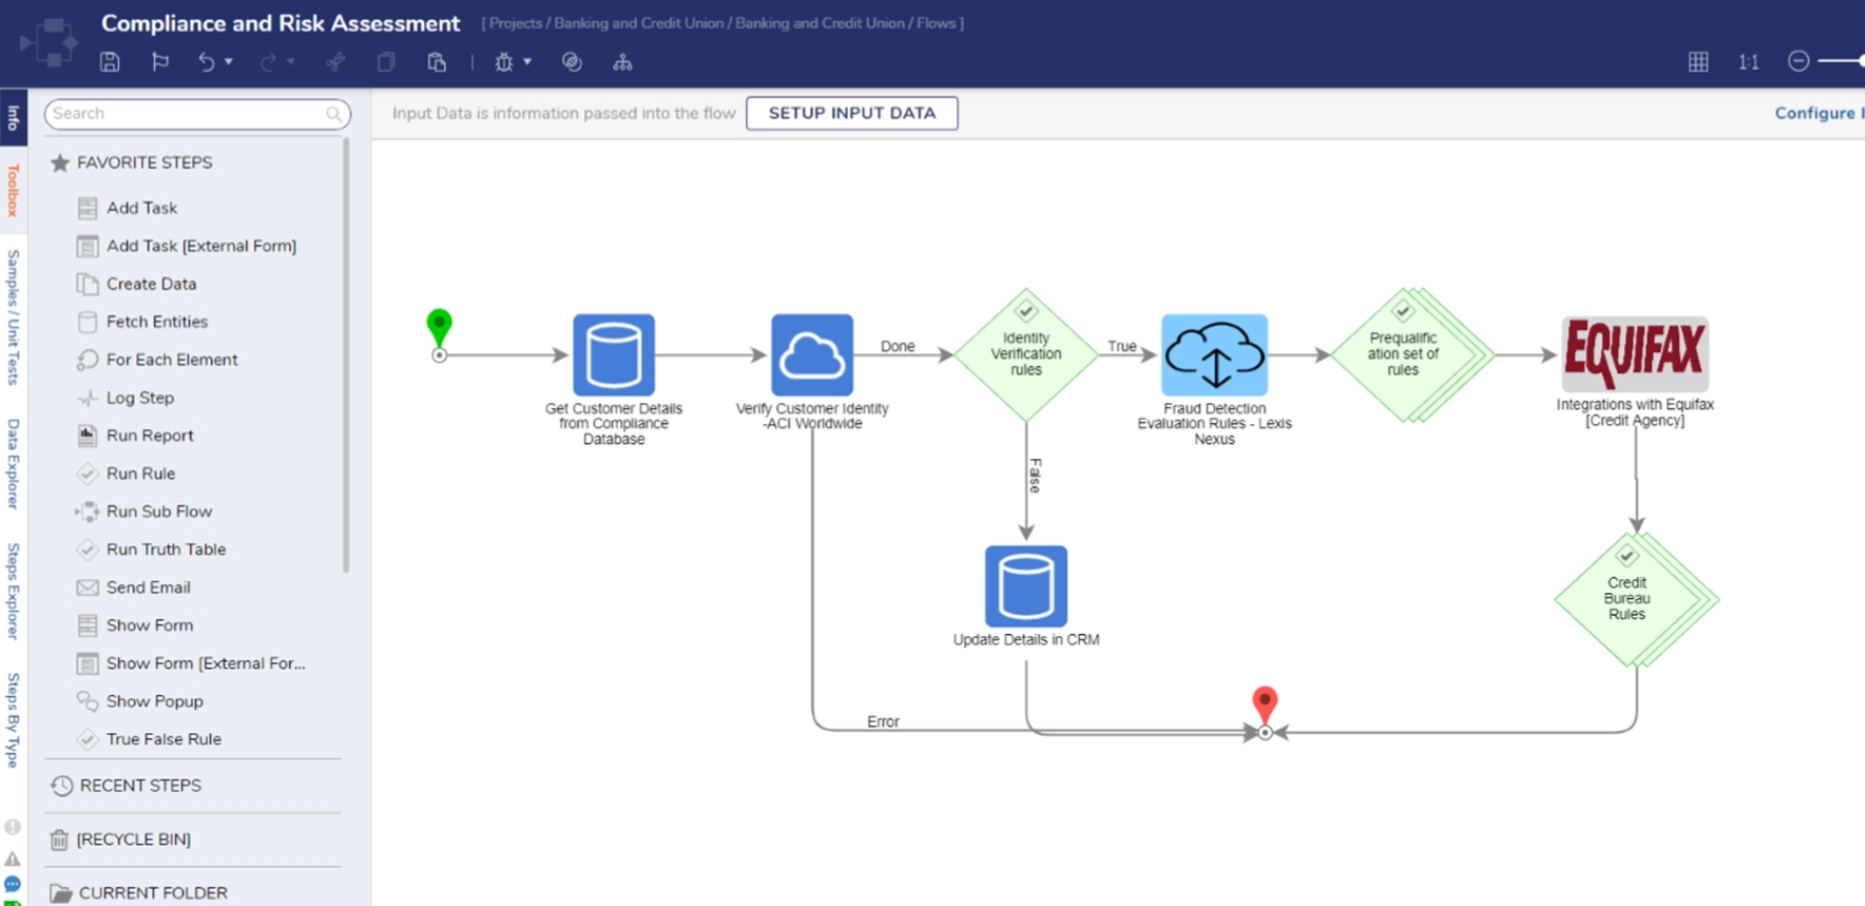The image size is (1865, 906).
Task: Reset zoom with the 1:1 button
Action: (x=1748, y=62)
